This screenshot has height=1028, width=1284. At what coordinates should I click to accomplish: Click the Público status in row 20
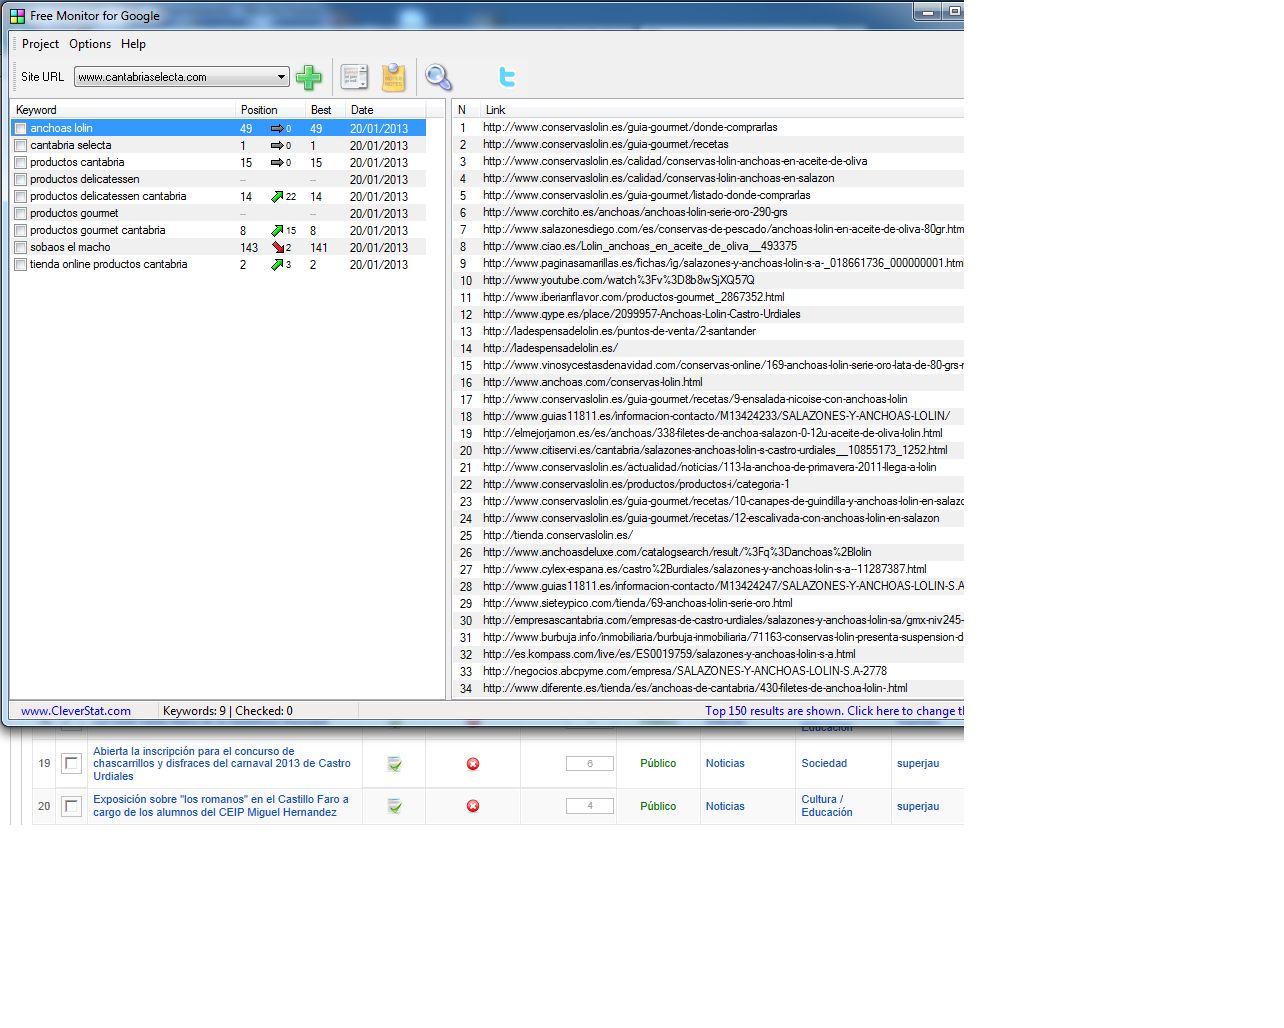658,806
